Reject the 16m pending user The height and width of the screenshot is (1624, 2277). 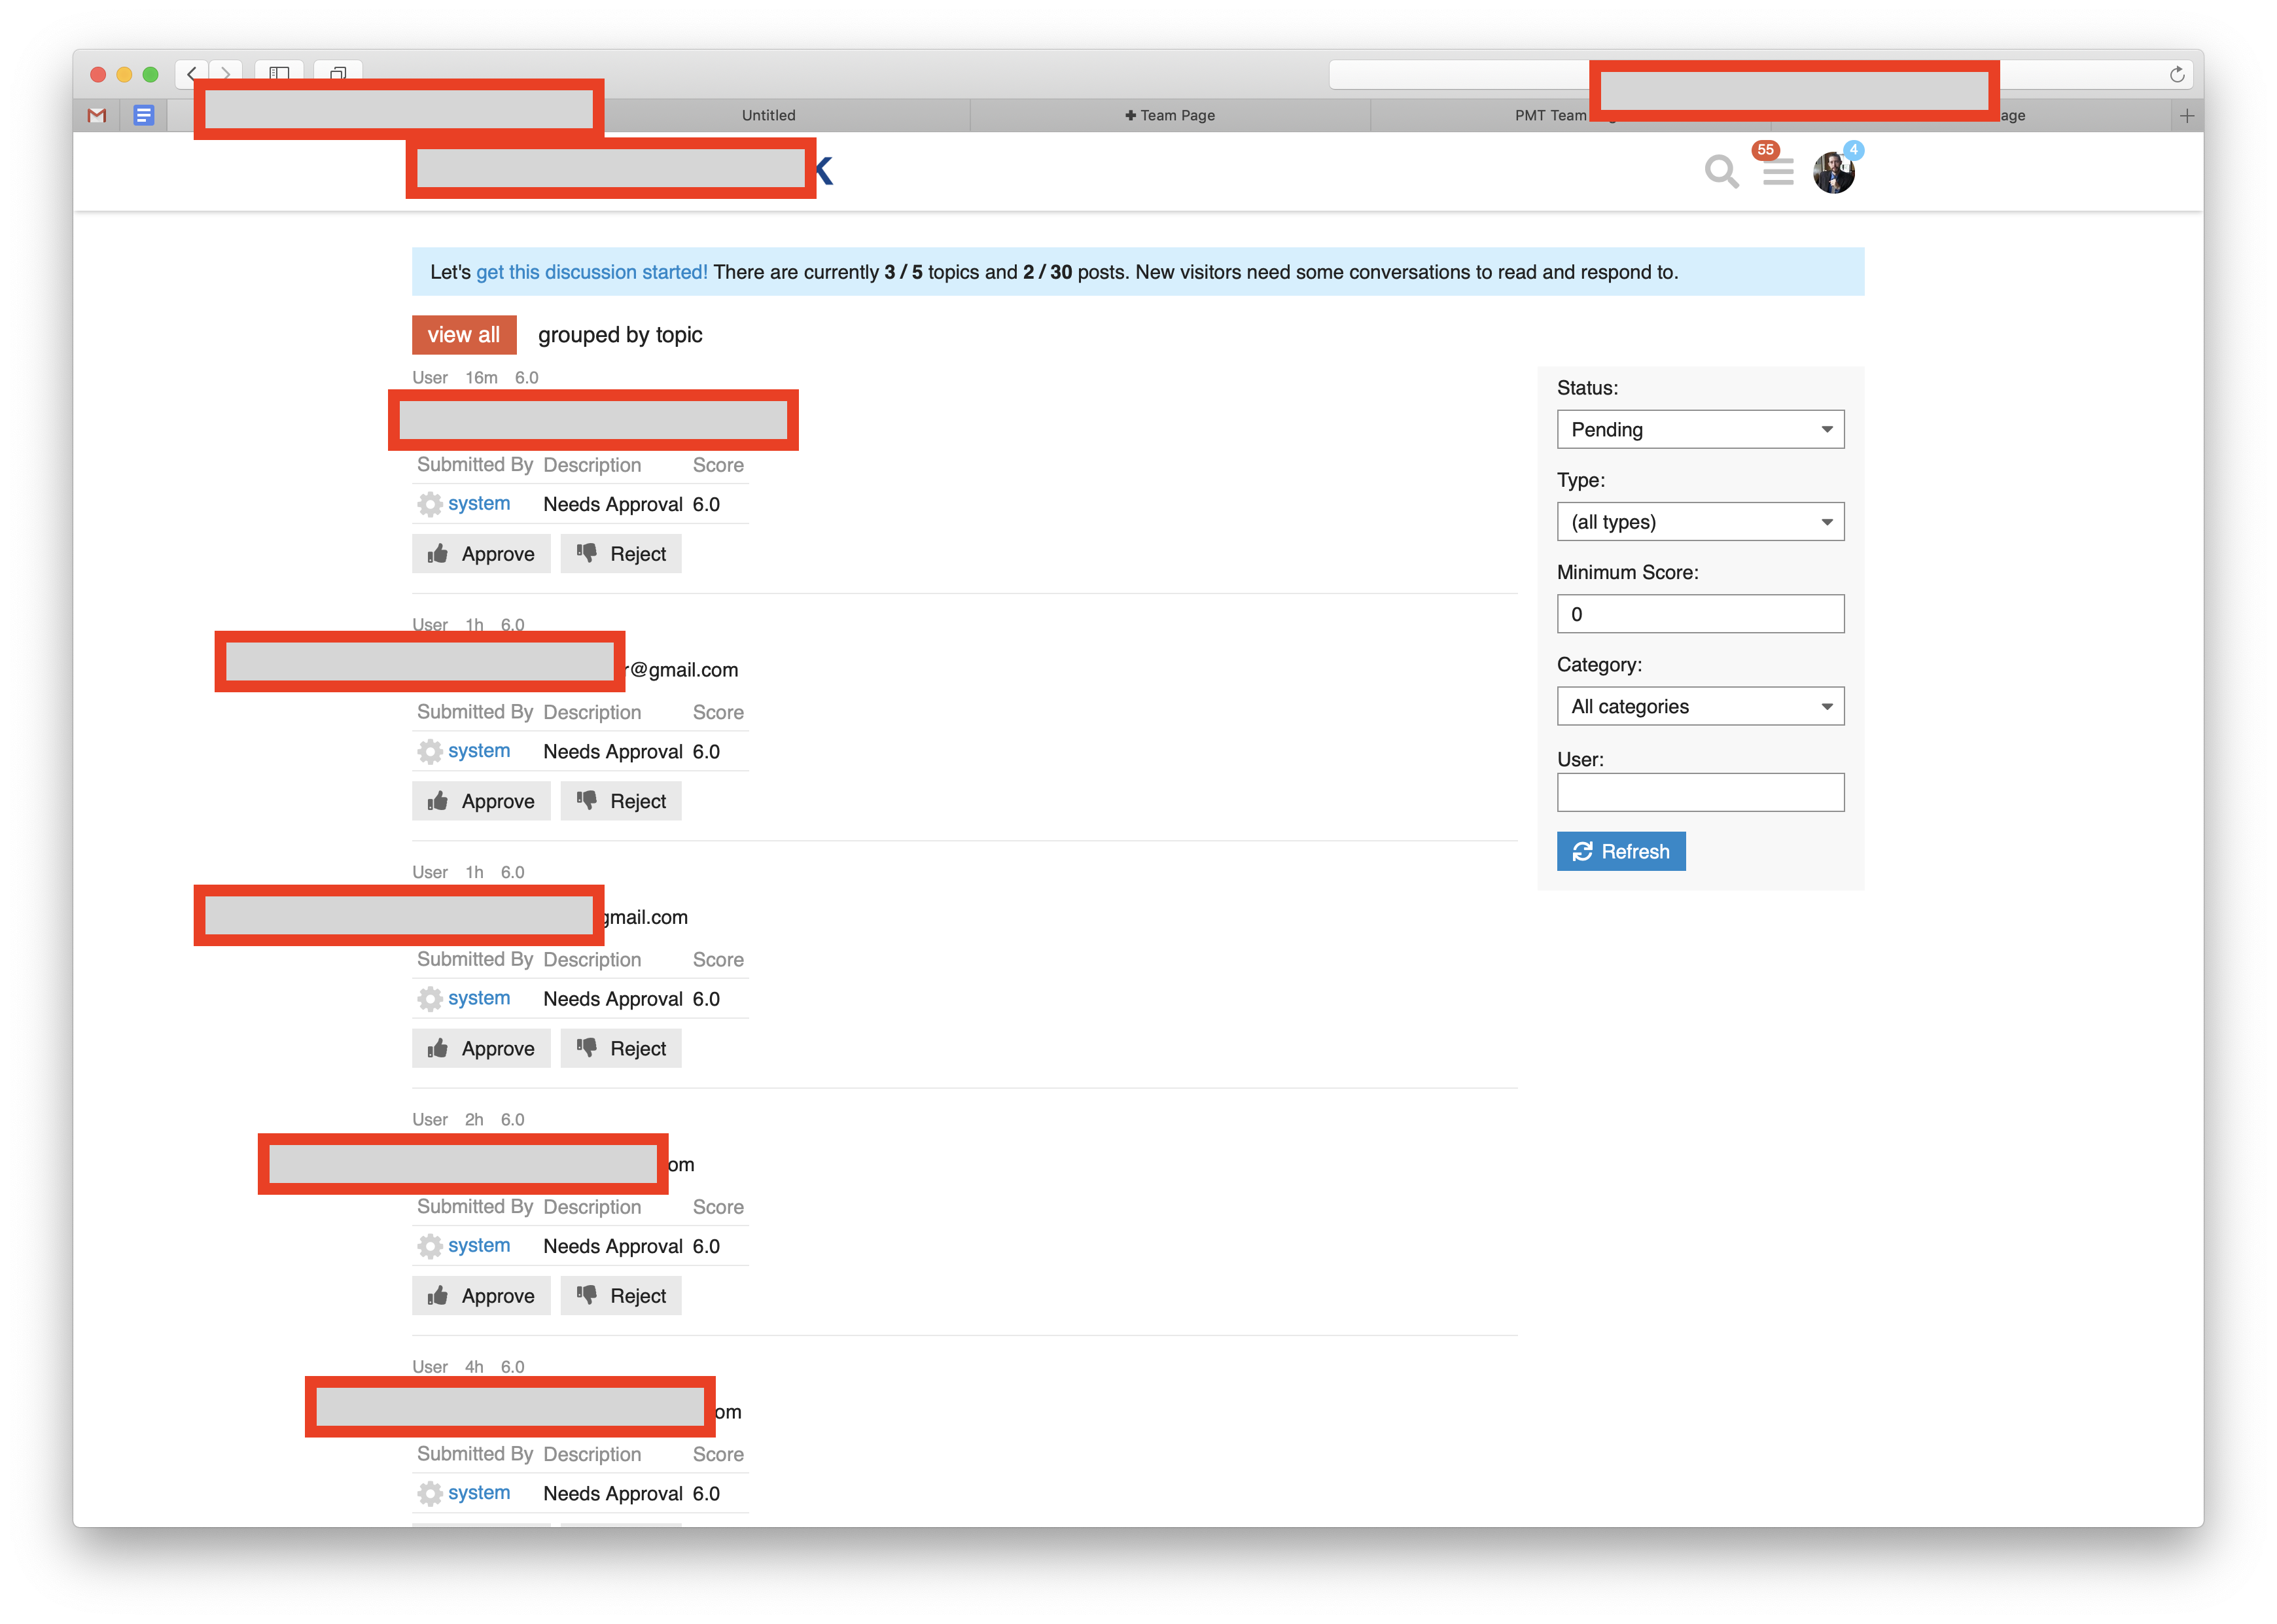pyautogui.click(x=621, y=554)
